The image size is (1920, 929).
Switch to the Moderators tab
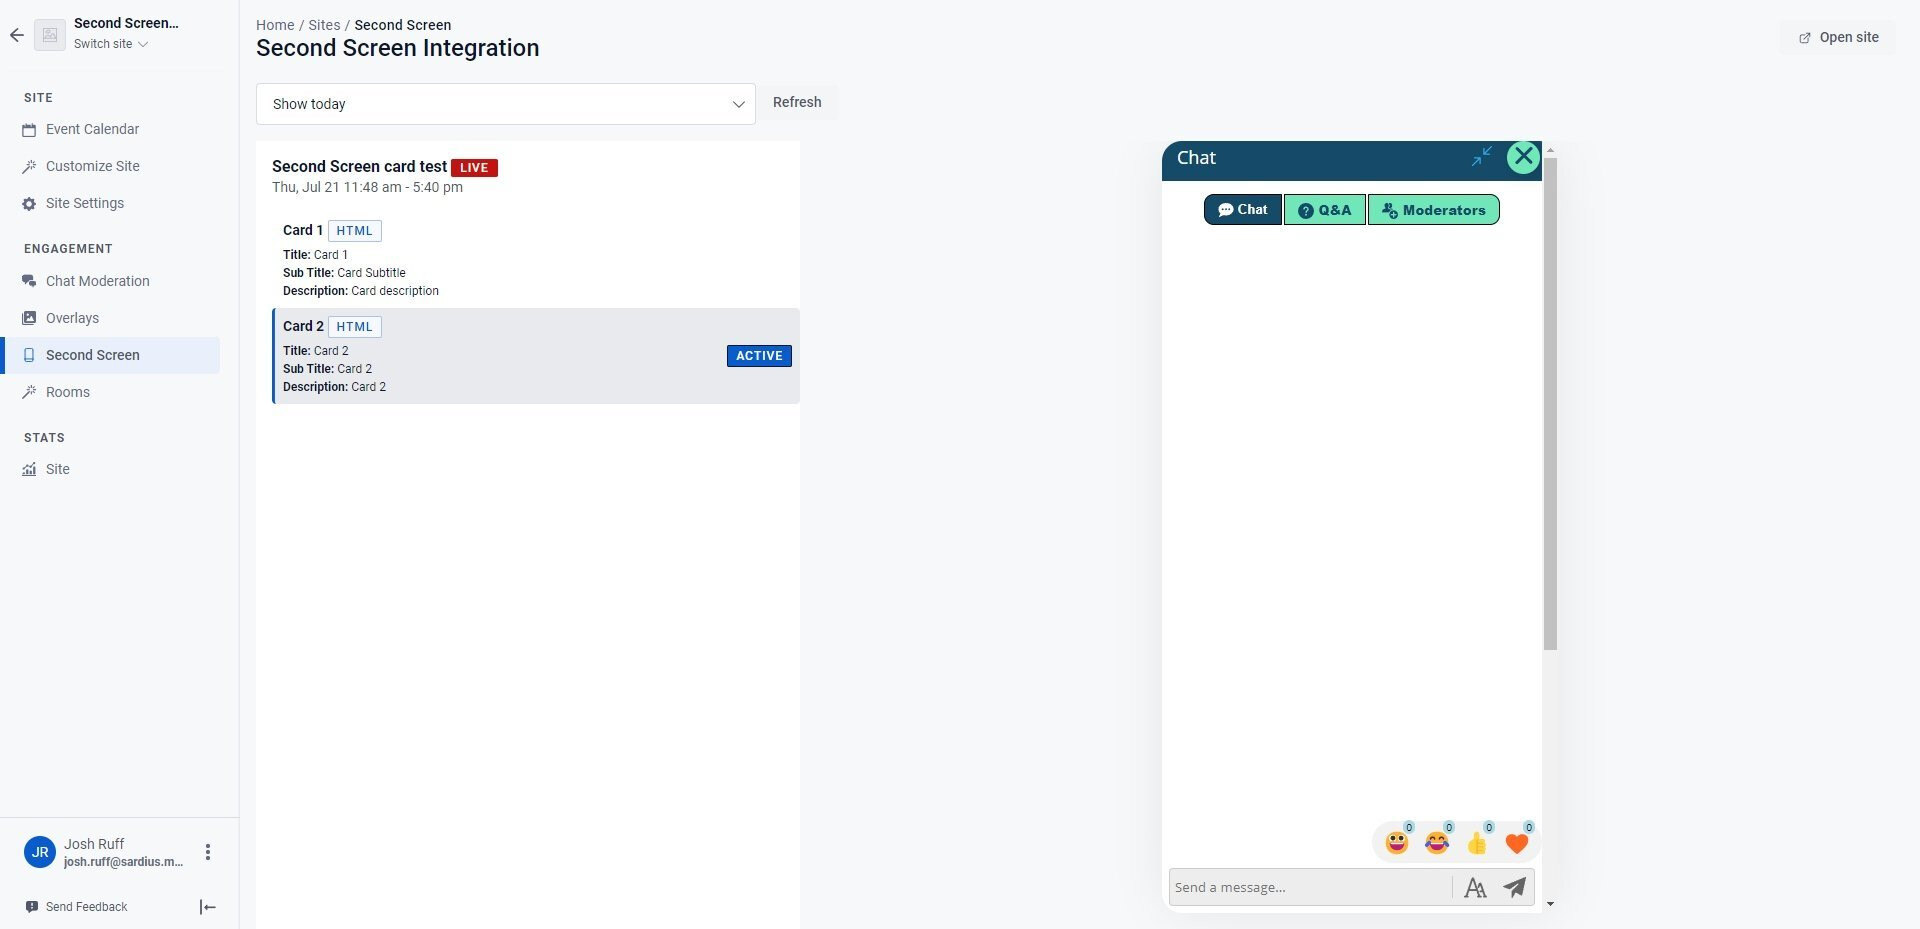(1434, 210)
